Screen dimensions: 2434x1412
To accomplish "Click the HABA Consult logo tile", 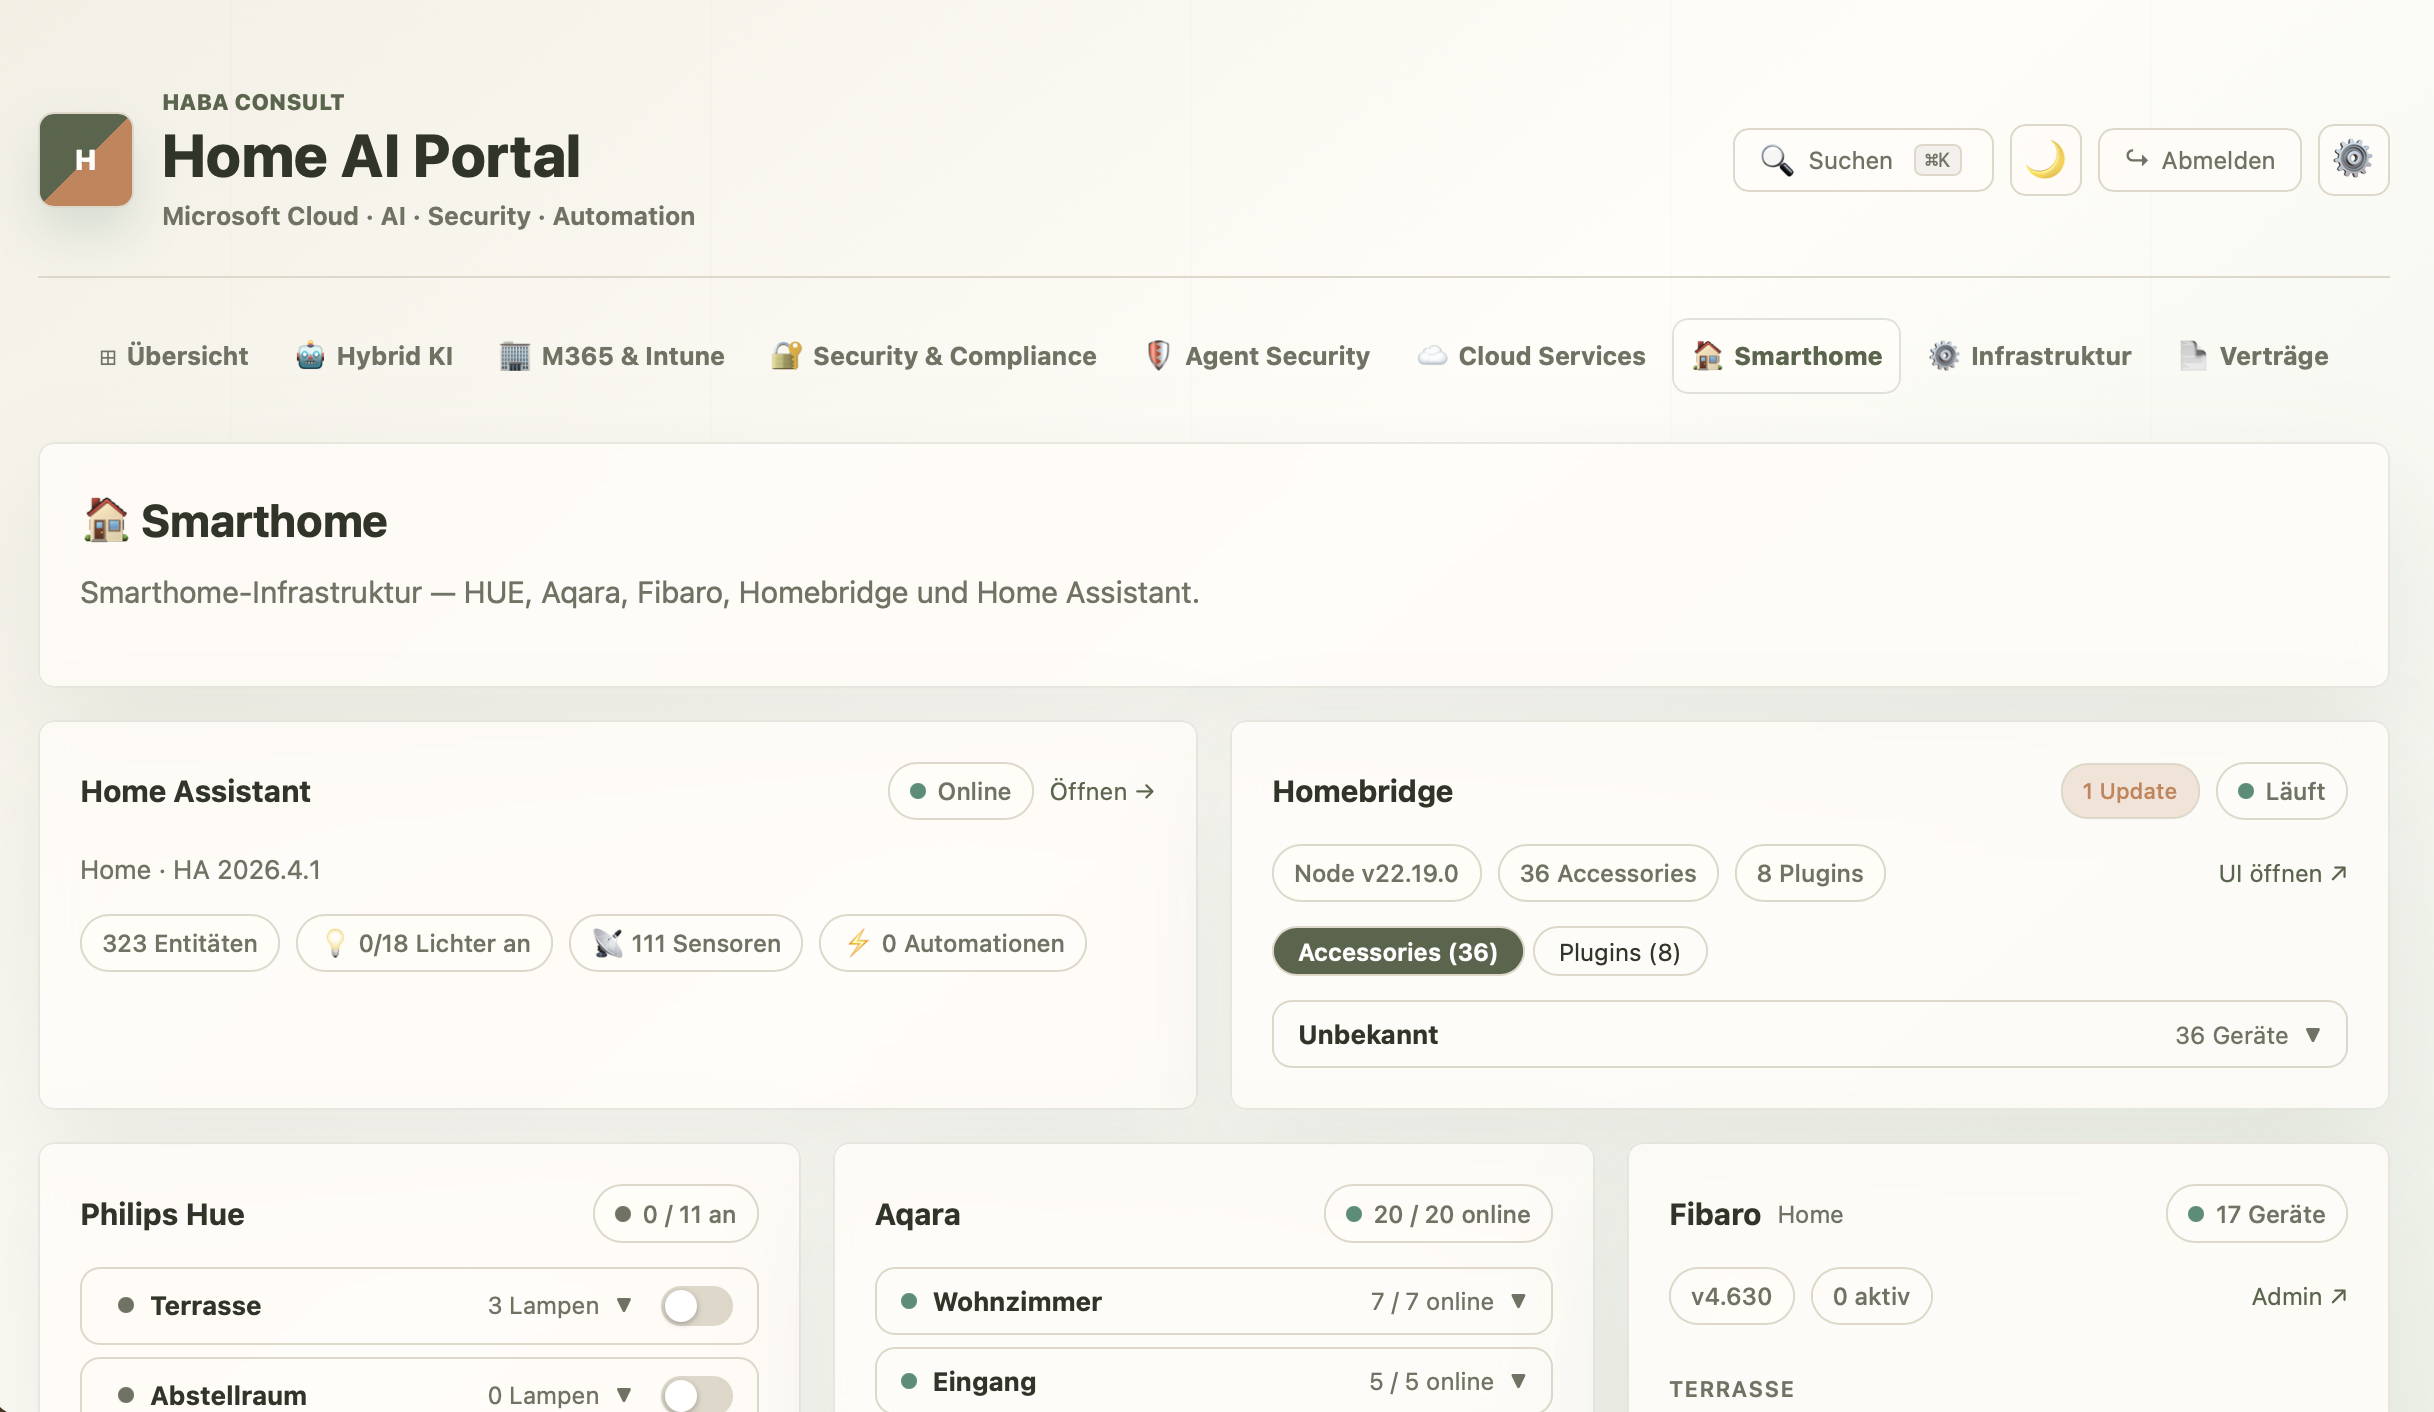I will point(86,160).
